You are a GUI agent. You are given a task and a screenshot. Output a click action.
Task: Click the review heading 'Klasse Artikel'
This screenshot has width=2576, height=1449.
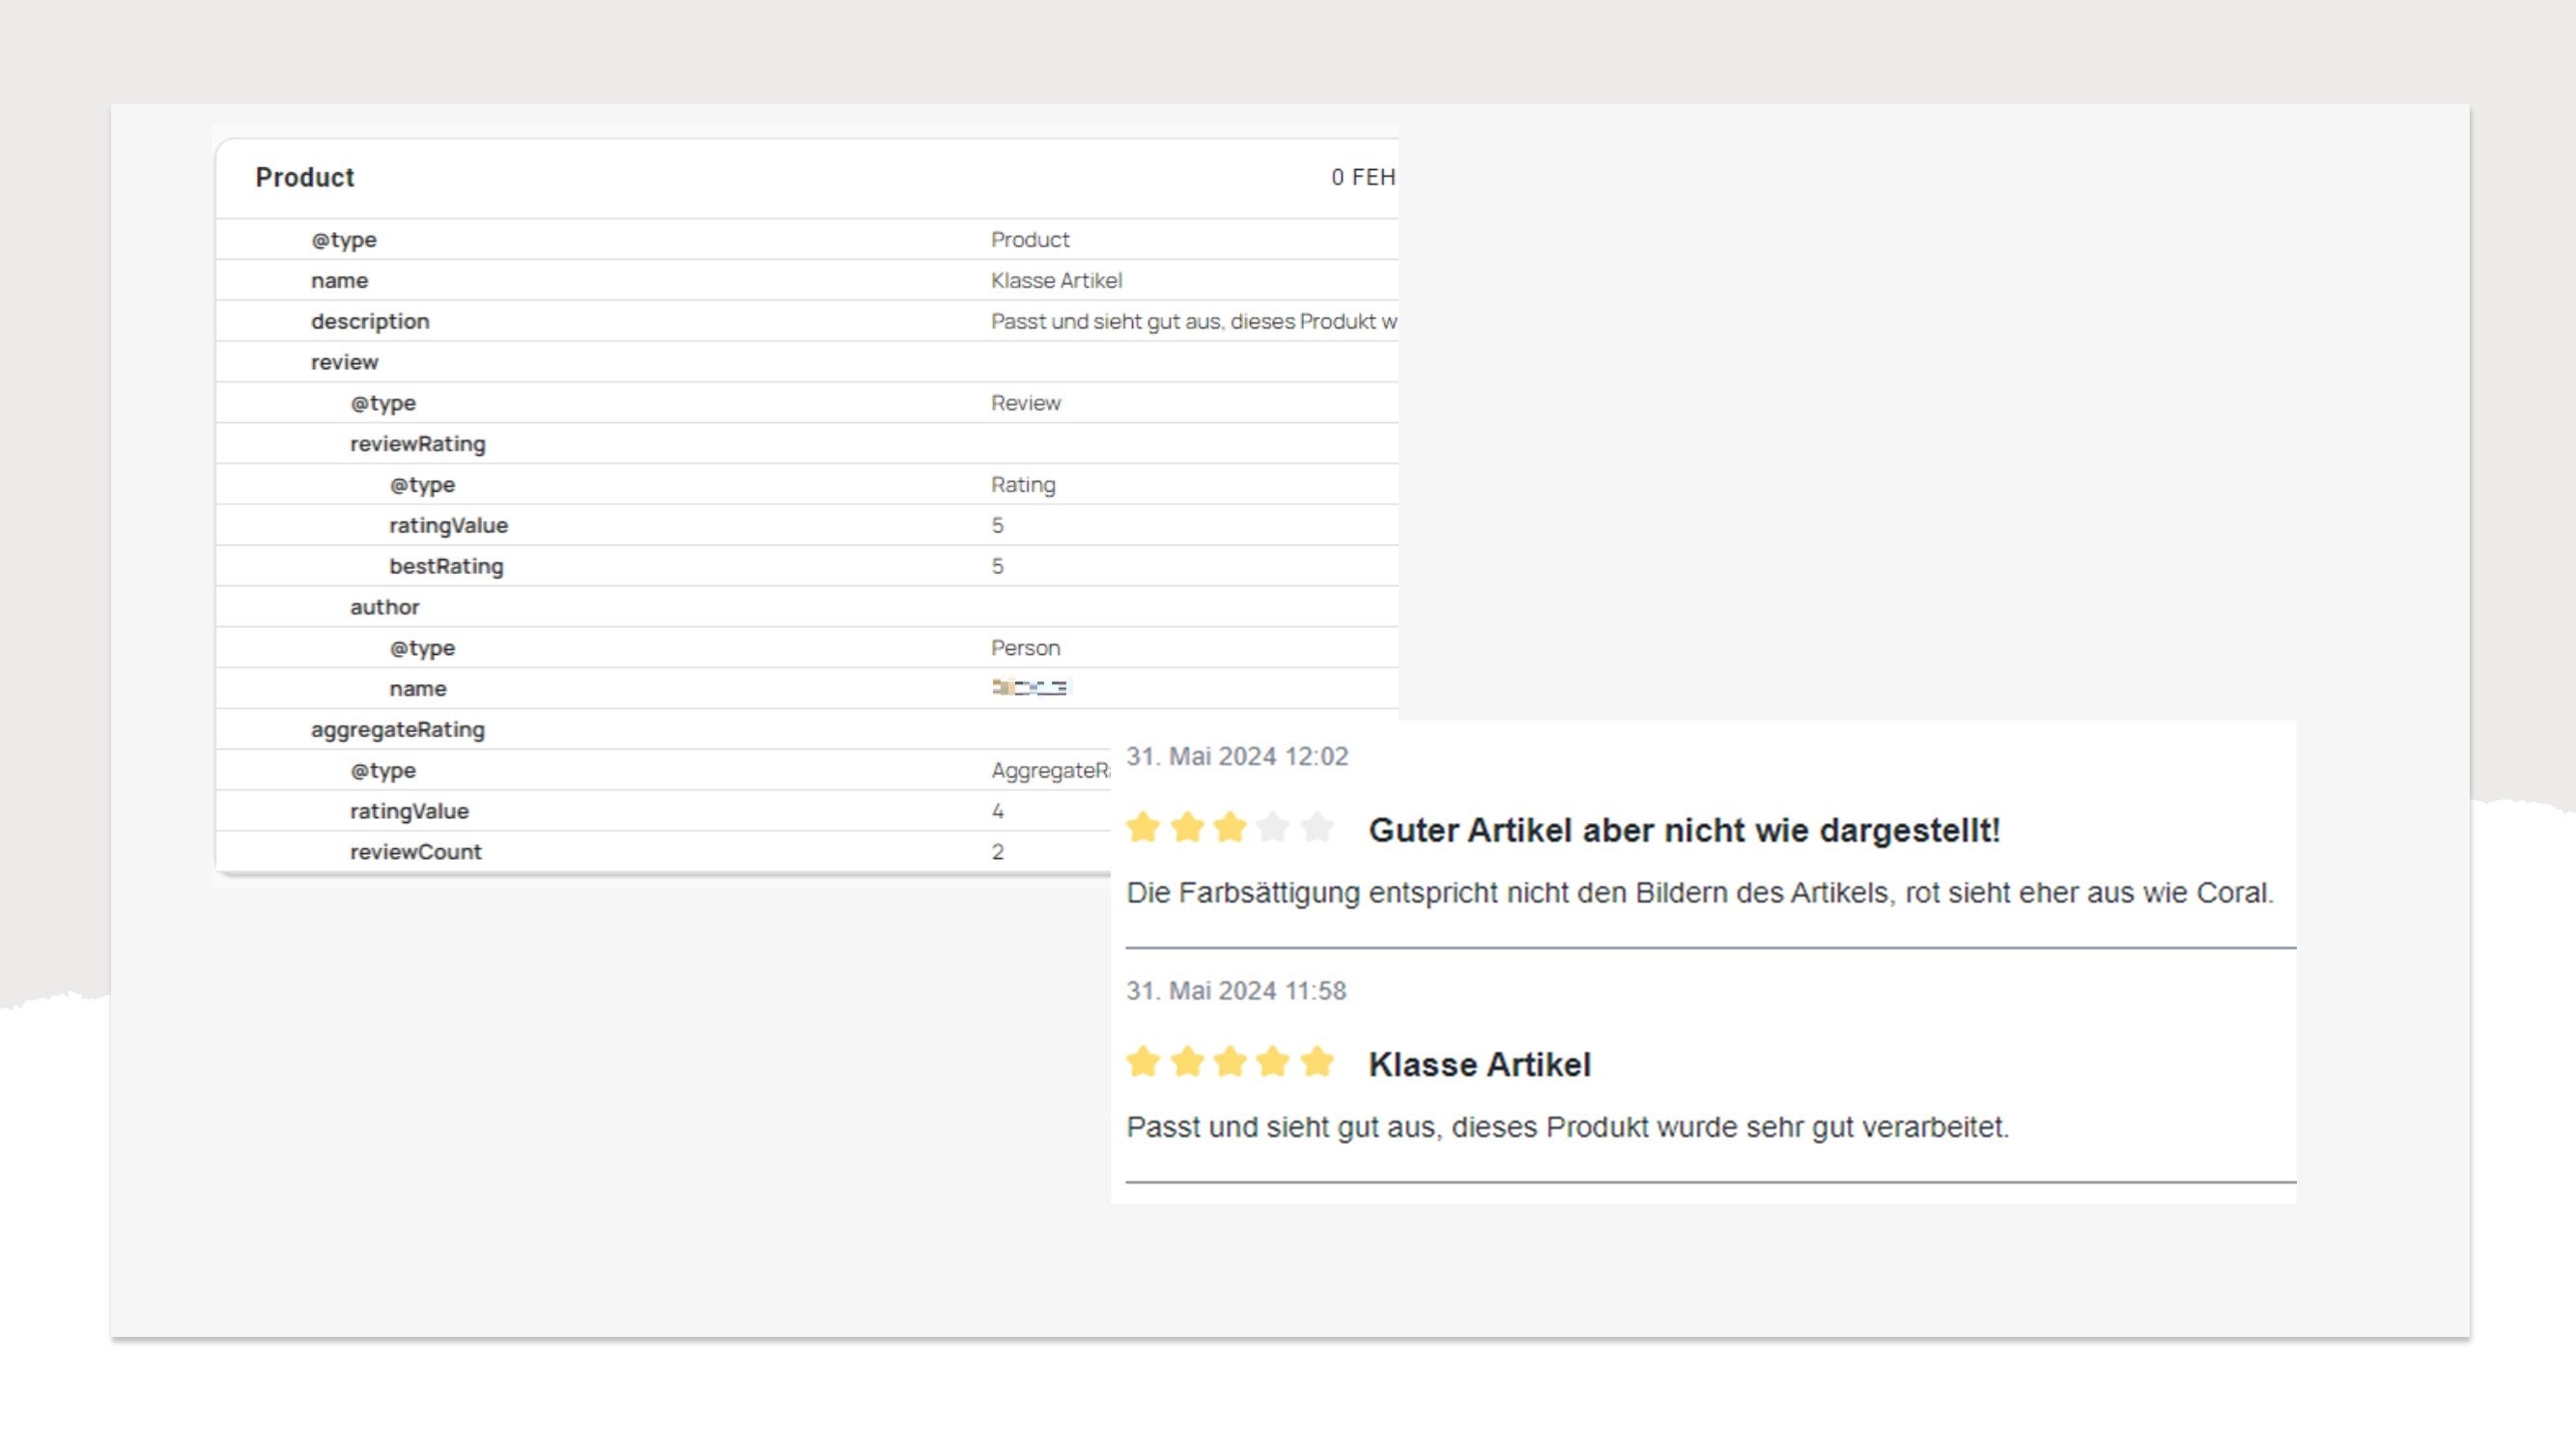coord(1479,1064)
